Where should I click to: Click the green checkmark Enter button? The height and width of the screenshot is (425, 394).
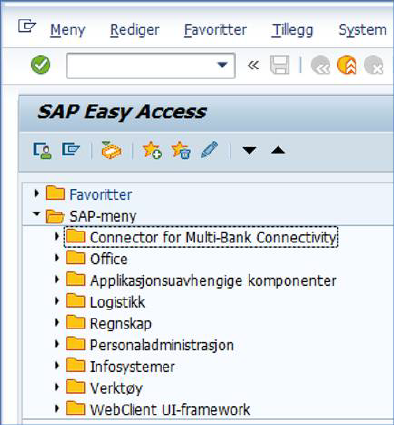coord(40,65)
